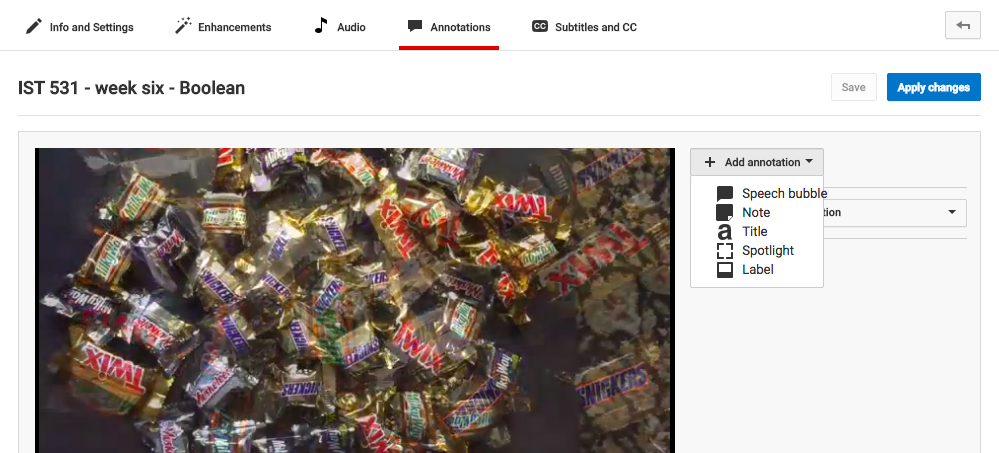The height and width of the screenshot is (453, 999).
Task: Click the plus icon on Add annotation
Action: 710,162
